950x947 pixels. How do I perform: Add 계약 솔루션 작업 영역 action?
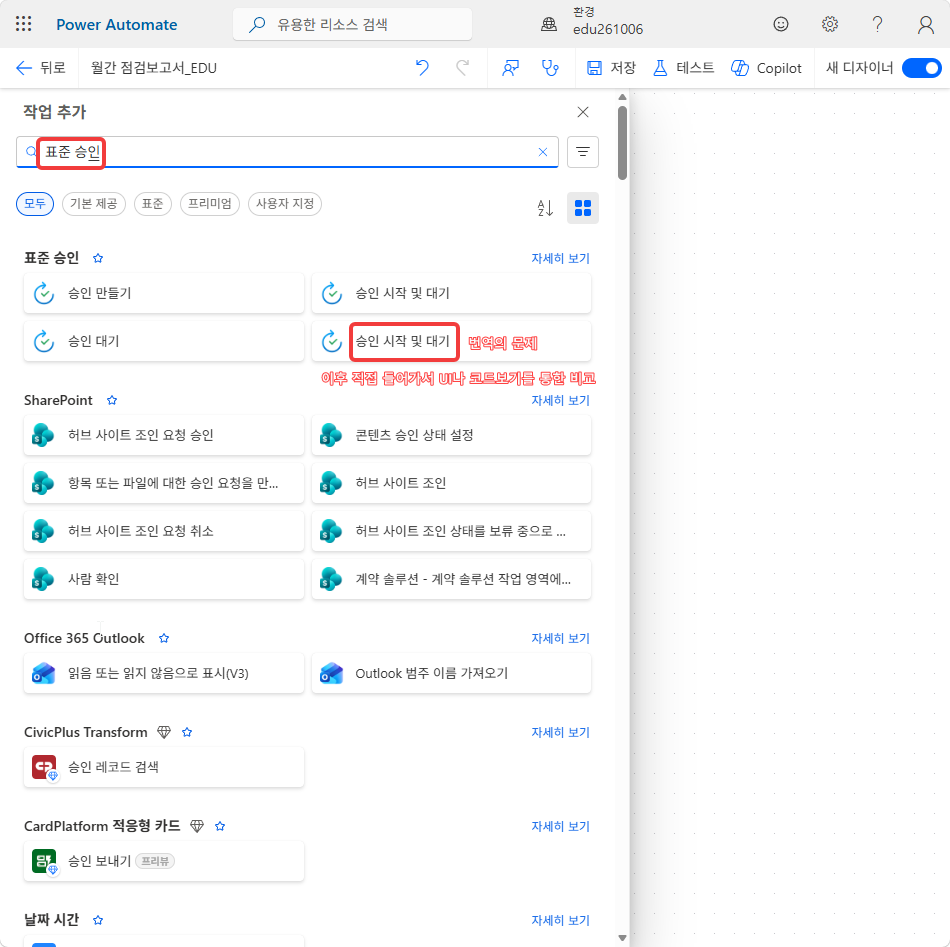451,579
